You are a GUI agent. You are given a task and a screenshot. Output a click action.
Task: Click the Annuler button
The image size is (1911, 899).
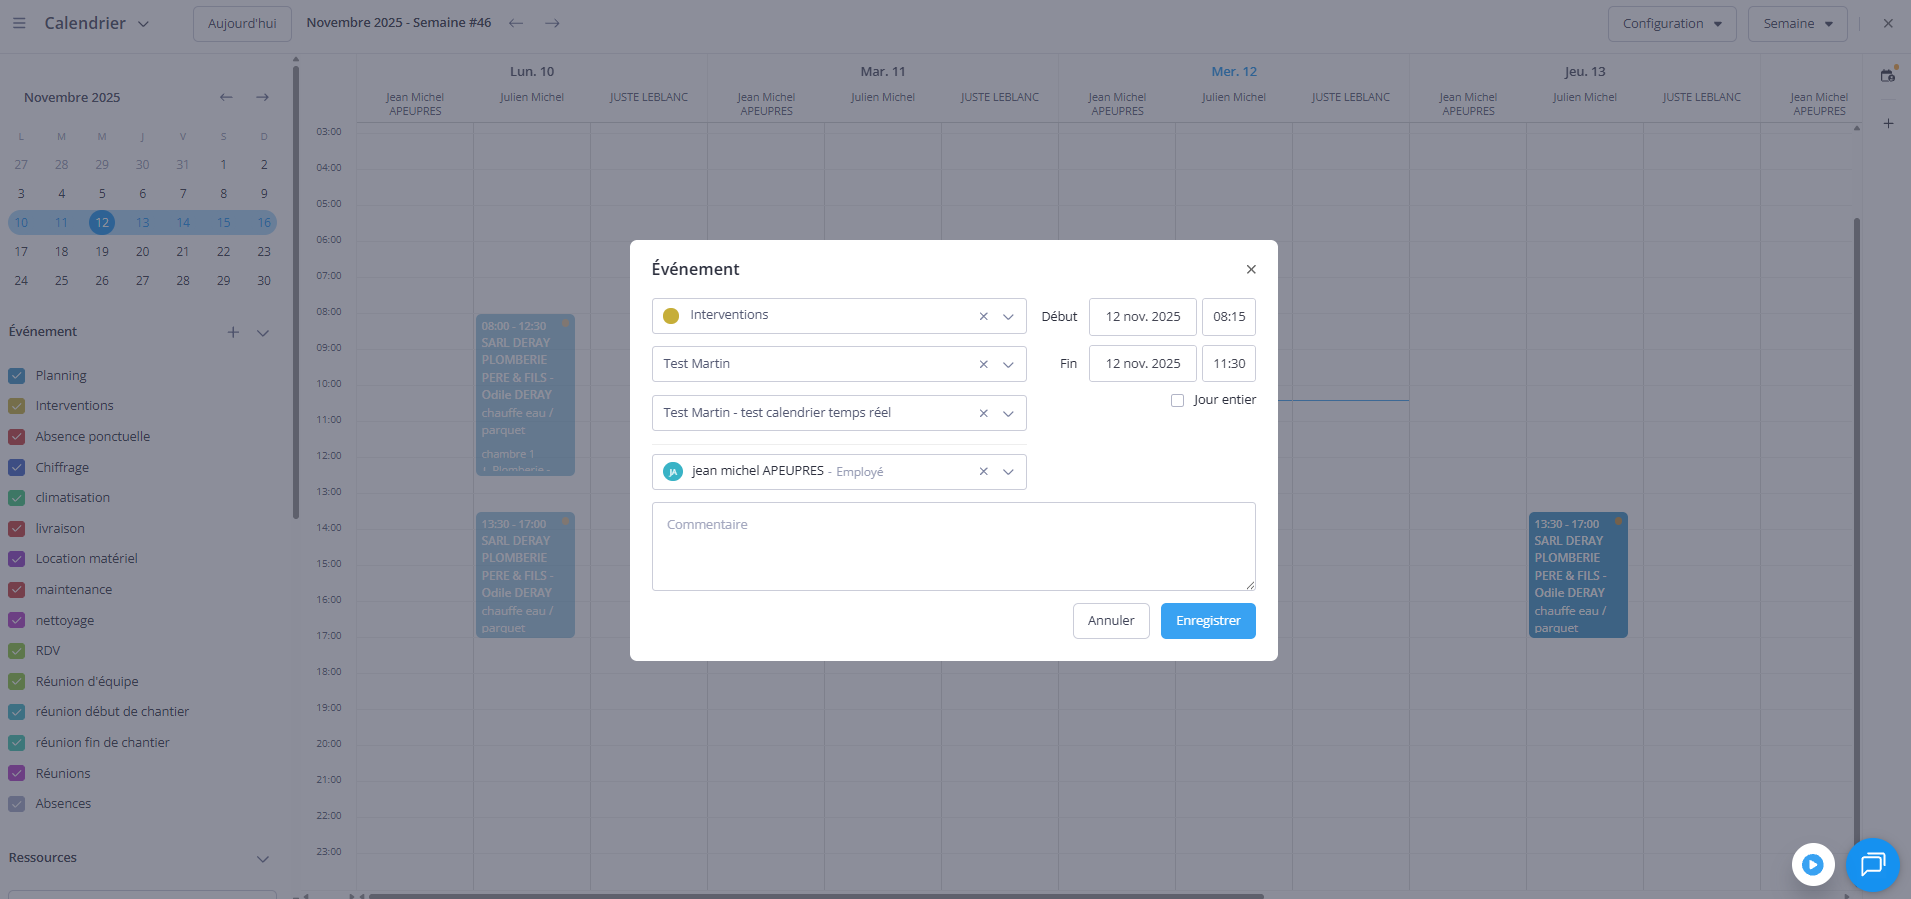pos(1110,621)
